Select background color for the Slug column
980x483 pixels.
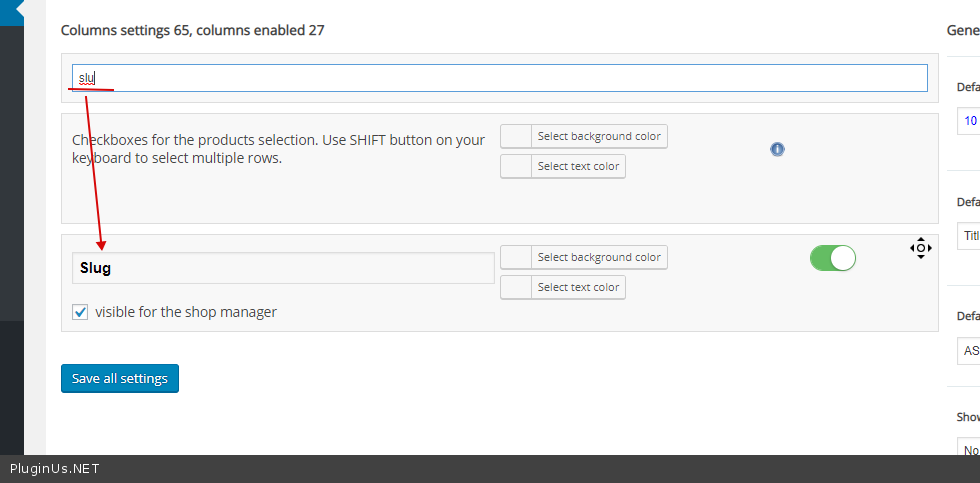[598, 257]
